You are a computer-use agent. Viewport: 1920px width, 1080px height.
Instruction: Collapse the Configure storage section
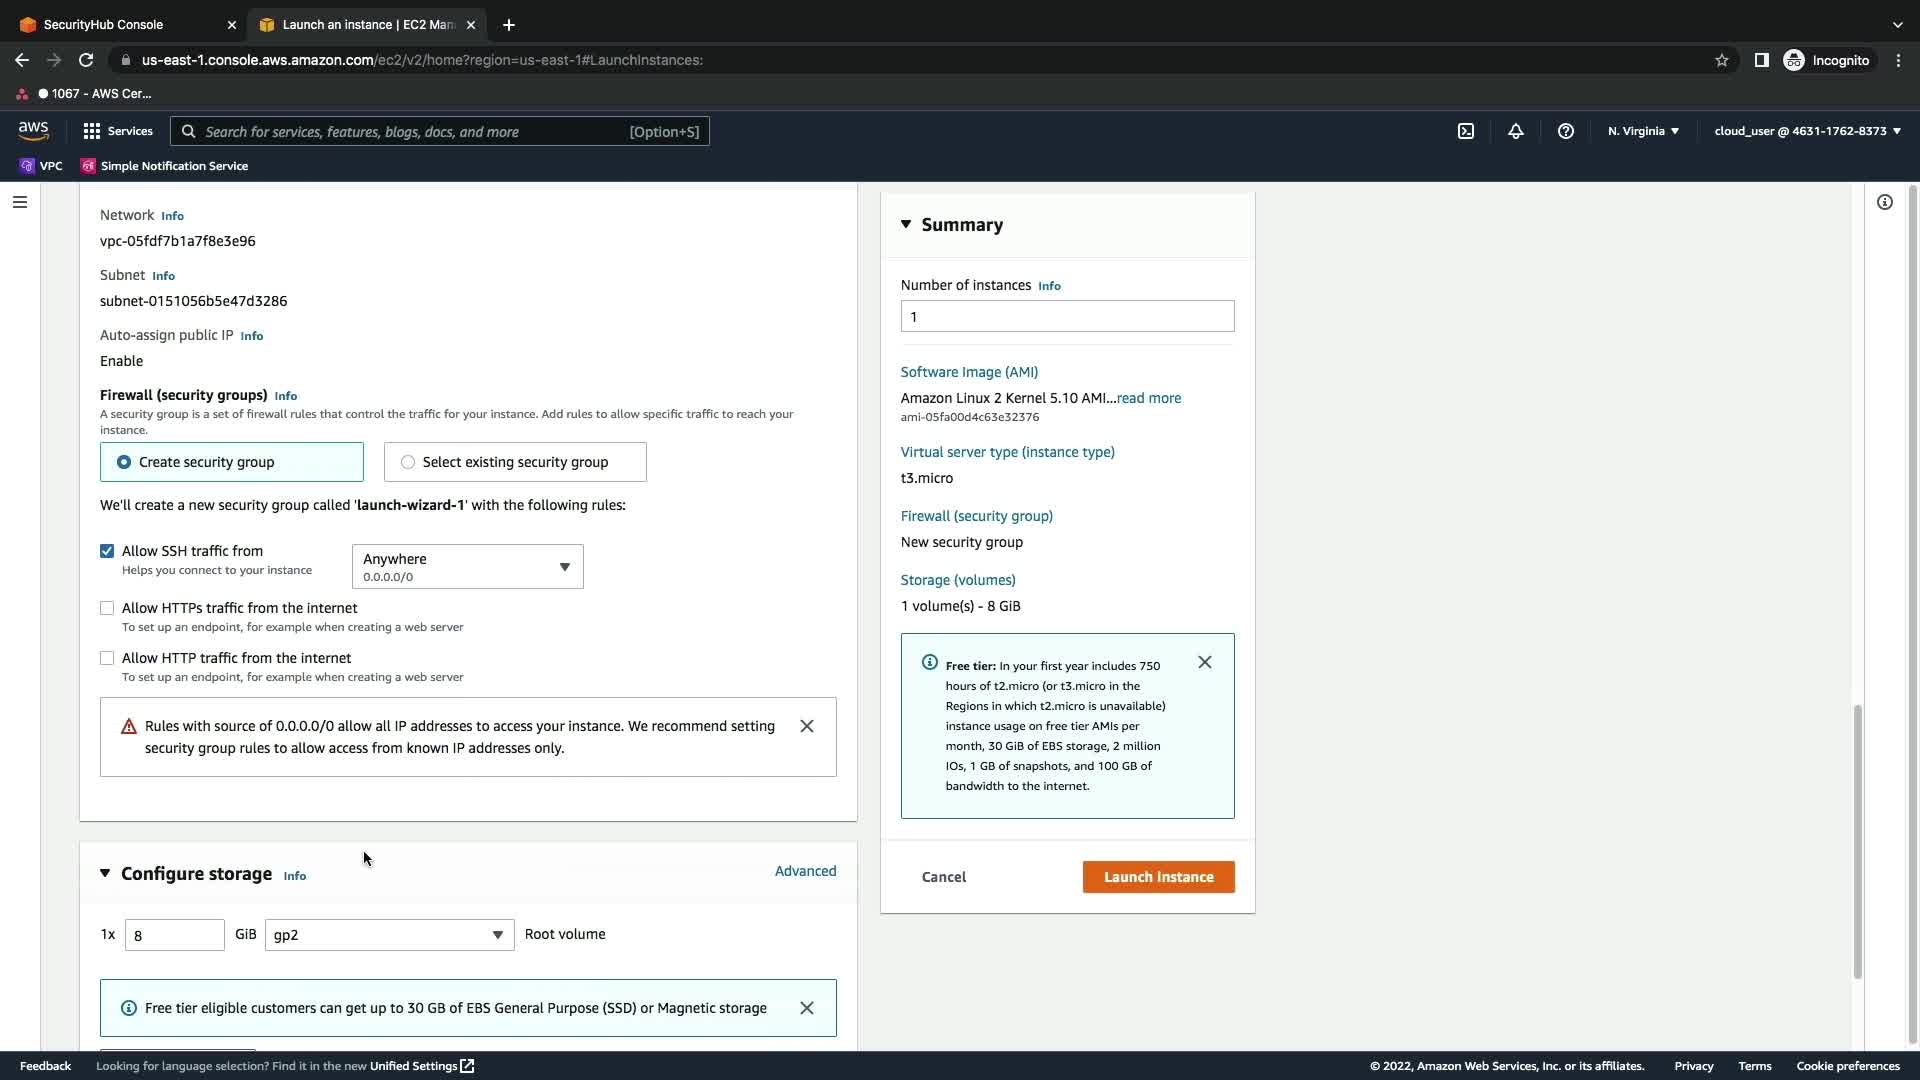click(x=105, y=874)
